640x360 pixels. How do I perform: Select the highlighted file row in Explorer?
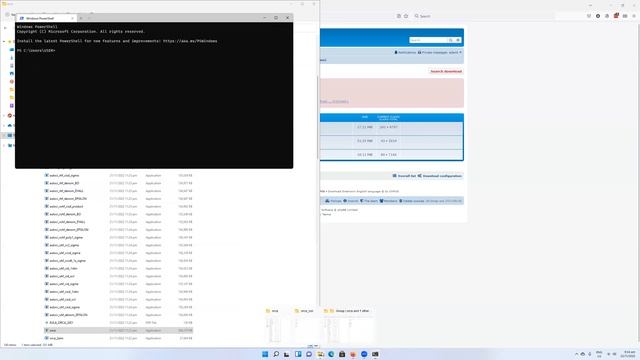pos(118,330)
